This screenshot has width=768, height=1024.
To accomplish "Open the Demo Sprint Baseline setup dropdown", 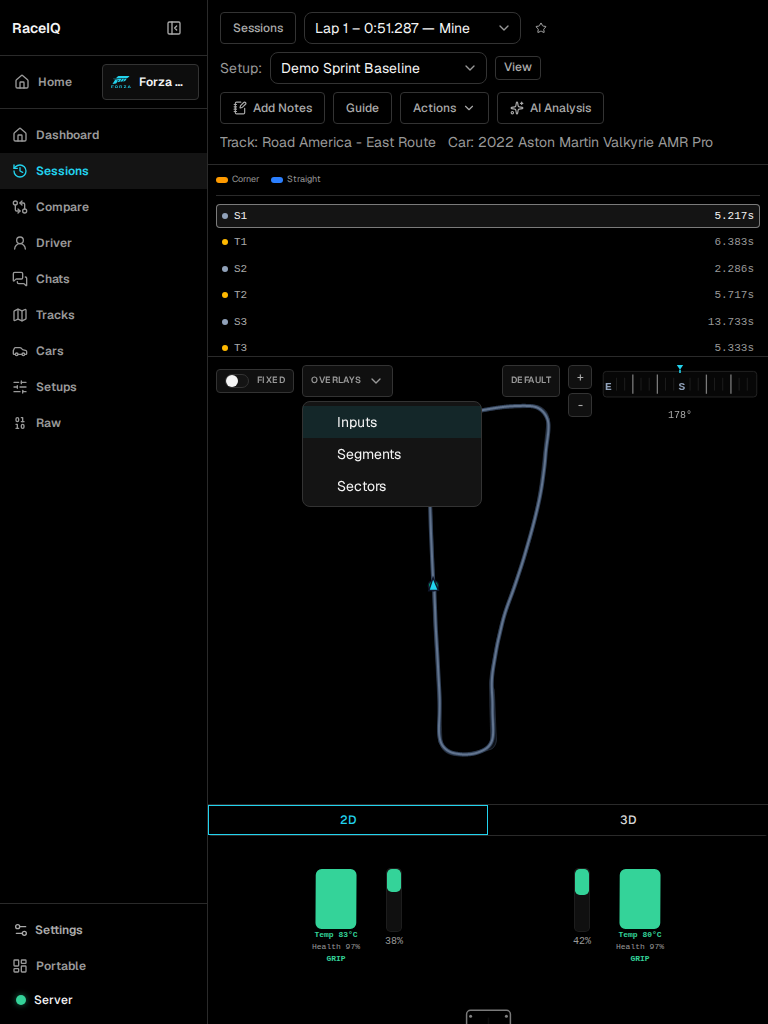I will click(x=378, y=68).
